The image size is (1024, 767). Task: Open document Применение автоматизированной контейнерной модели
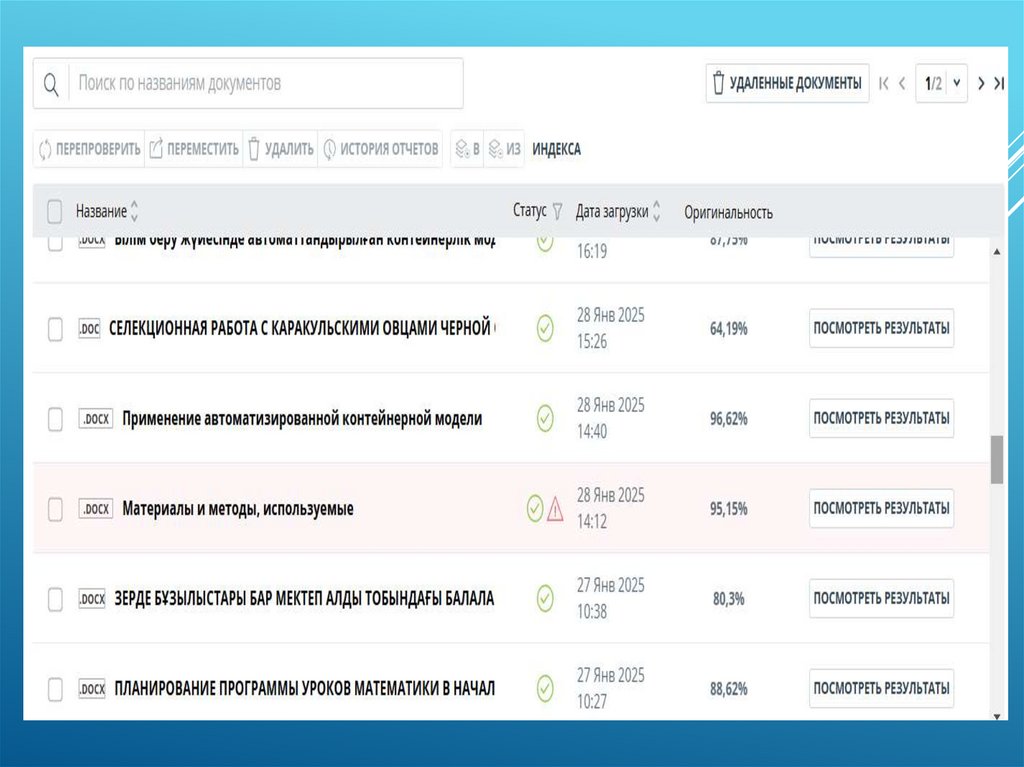click(302, 419)
